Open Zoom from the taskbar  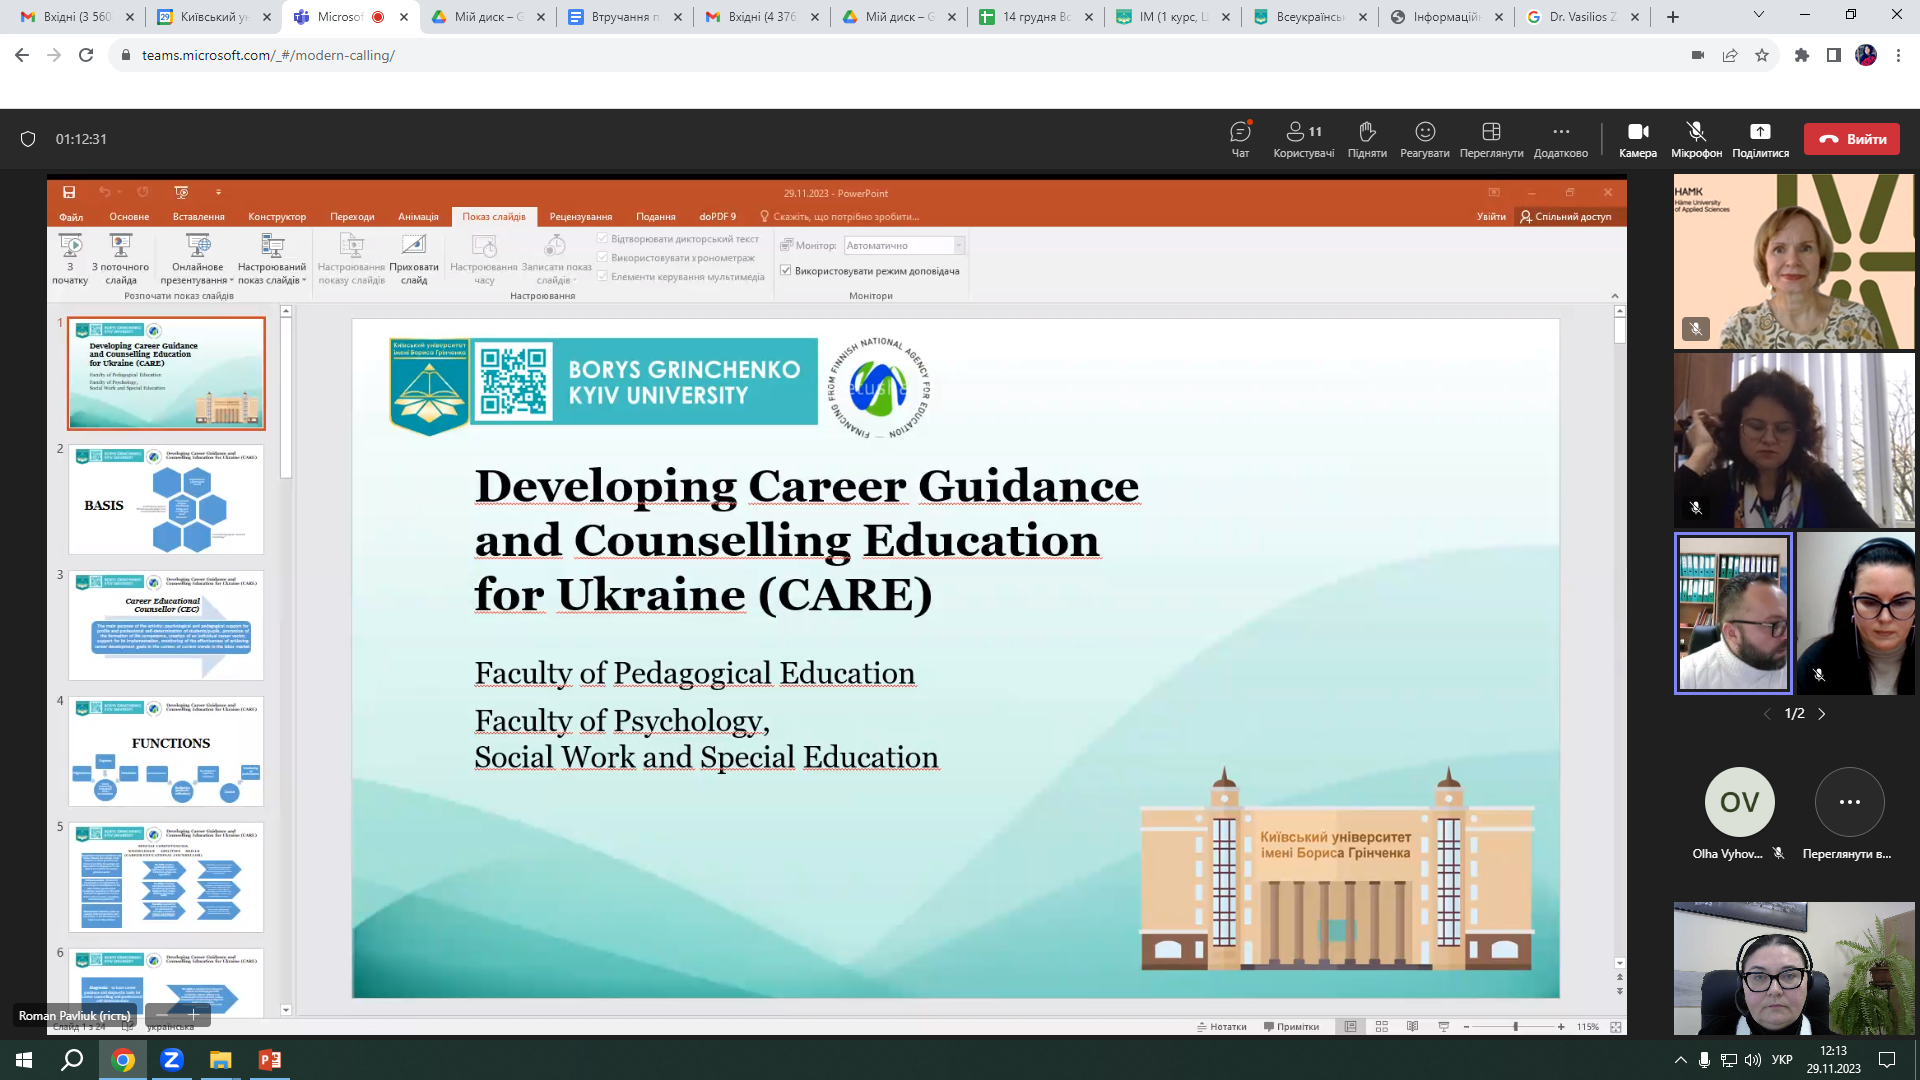pyautogui.click(x=171, y=1060)
